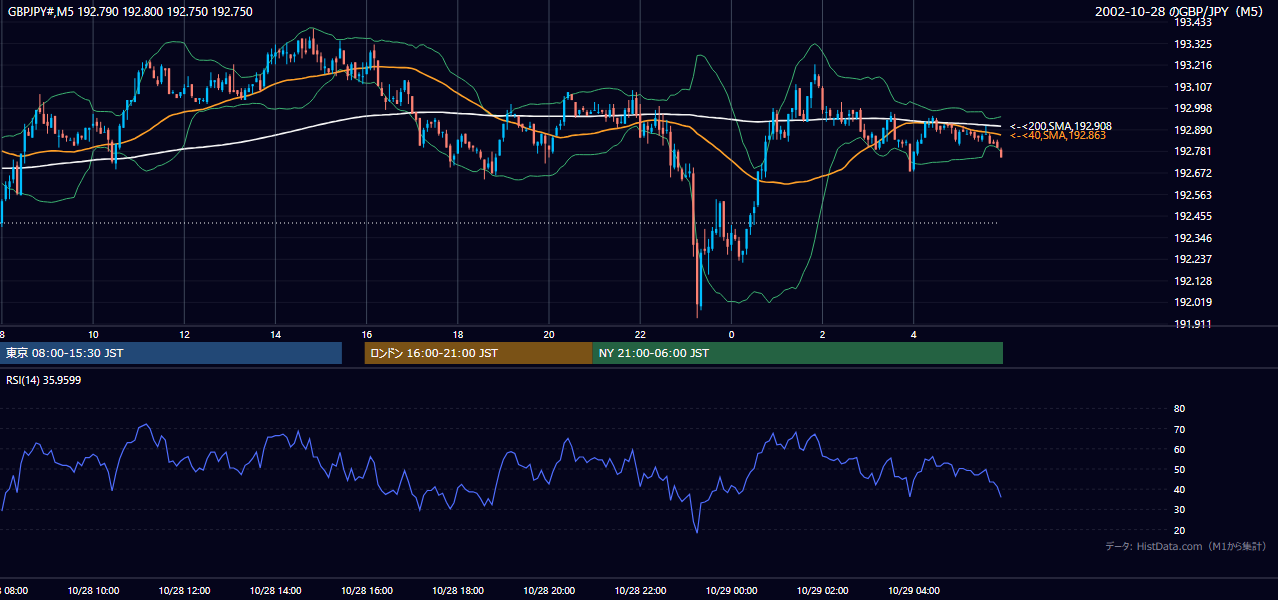This screenshot has height=600, width=1278.
Task: Click the 193.107 price axis label
Action: [x=1192, y=87]
